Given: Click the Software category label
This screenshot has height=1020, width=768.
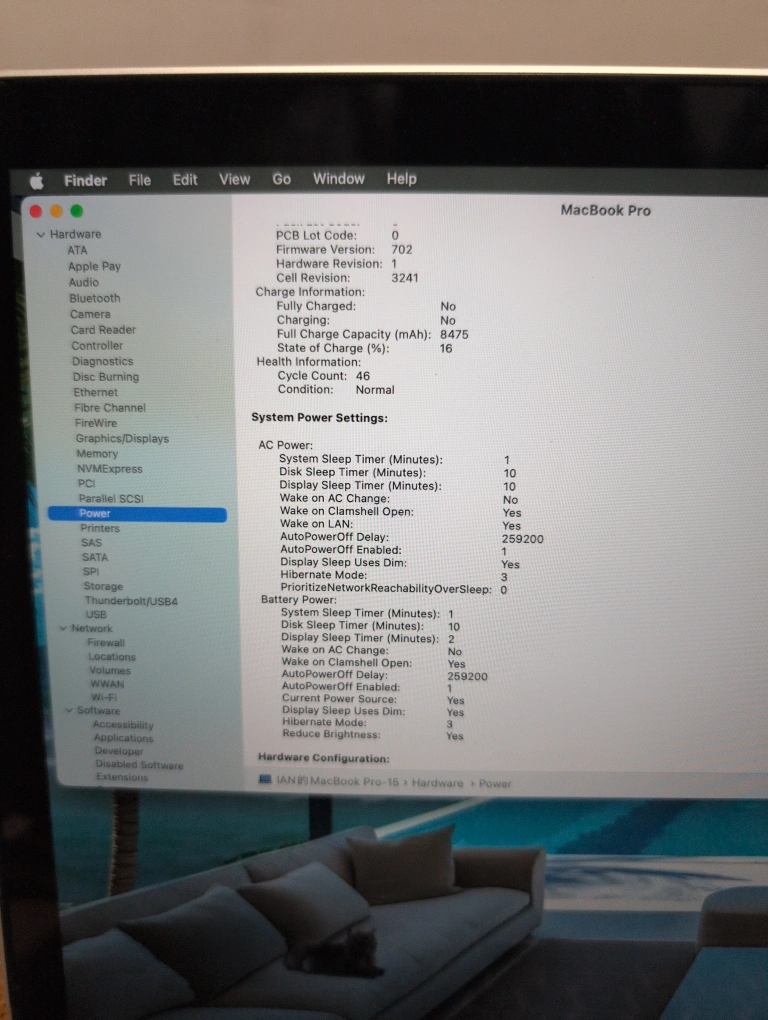Looking at the screenshot, I should 98,710.
